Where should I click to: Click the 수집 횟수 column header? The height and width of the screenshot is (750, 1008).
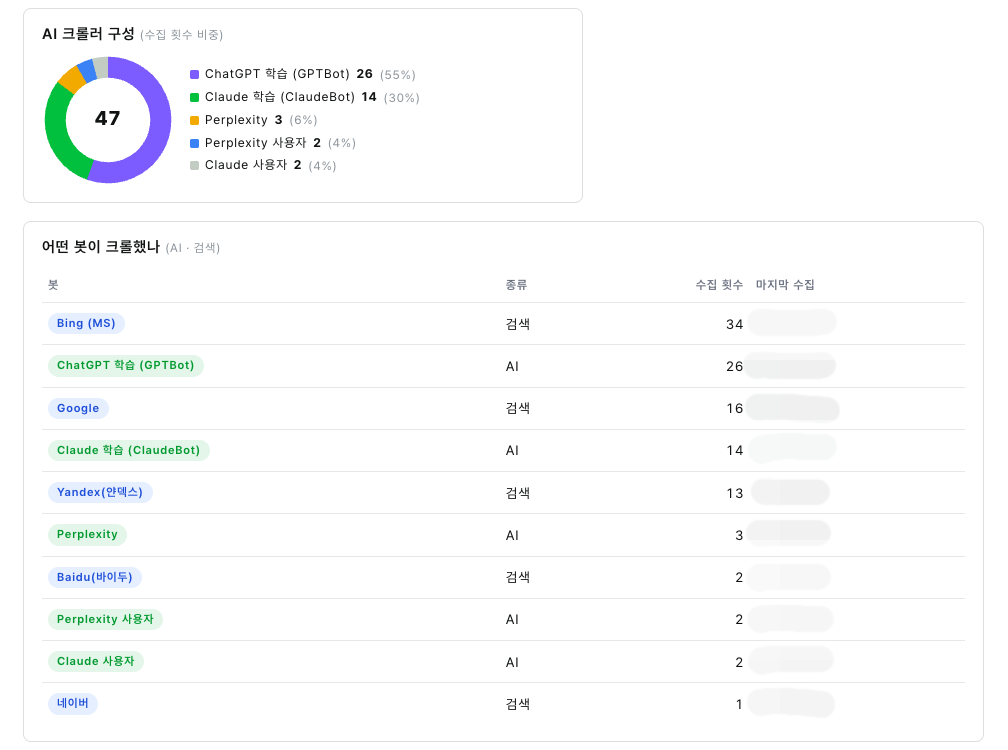pyautogui.click(x=719, y=285)
